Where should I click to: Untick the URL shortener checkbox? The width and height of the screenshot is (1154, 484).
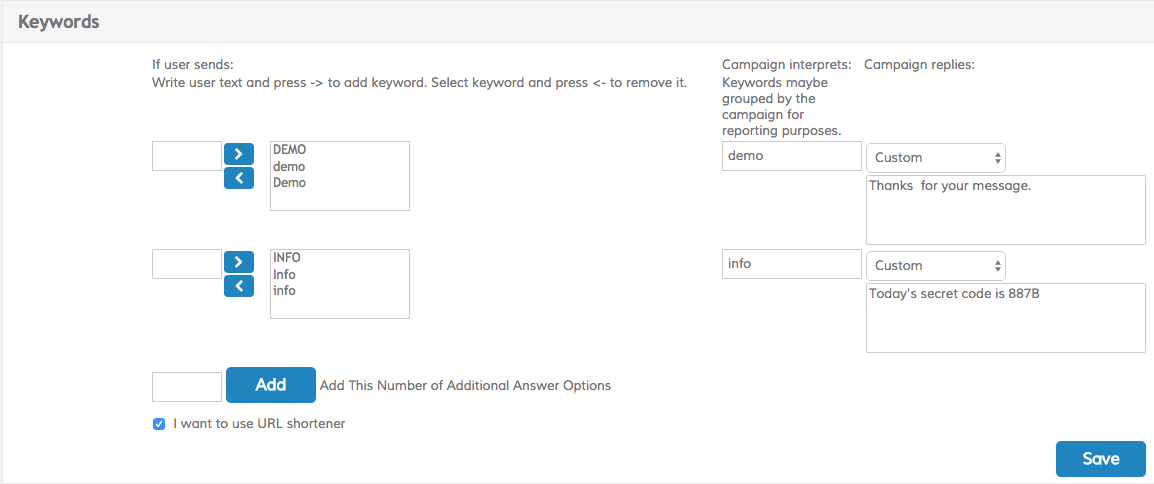159,424
